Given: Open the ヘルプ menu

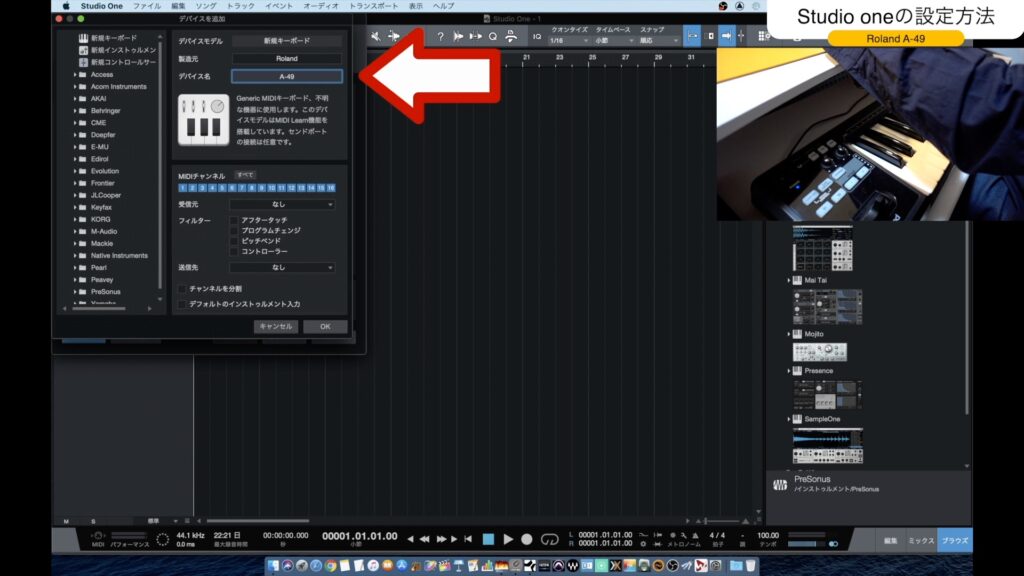Looking at the screenshot, I should tap(443, 6).
